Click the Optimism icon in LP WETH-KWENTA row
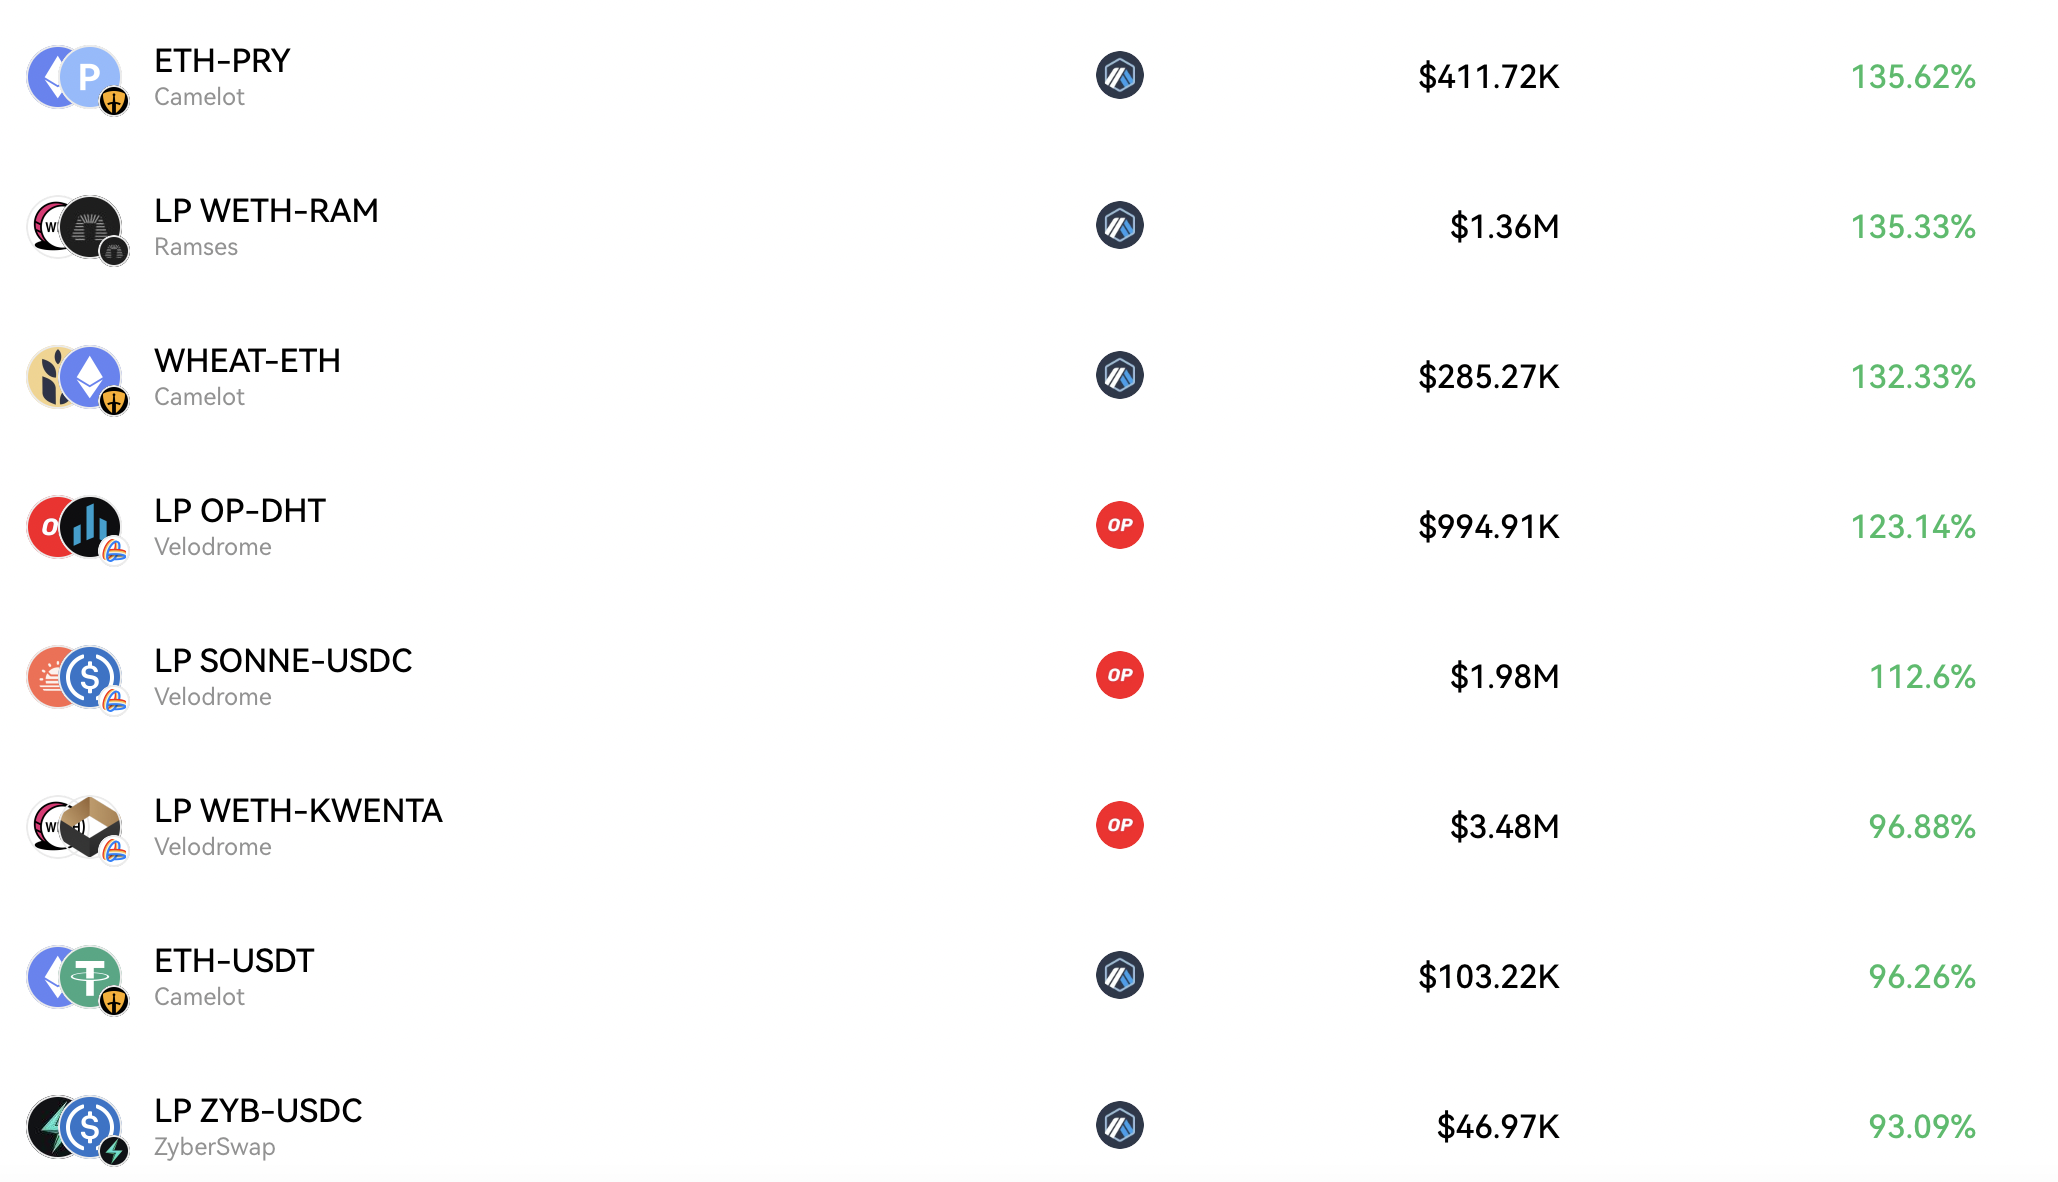 (x=1119, y=825)
